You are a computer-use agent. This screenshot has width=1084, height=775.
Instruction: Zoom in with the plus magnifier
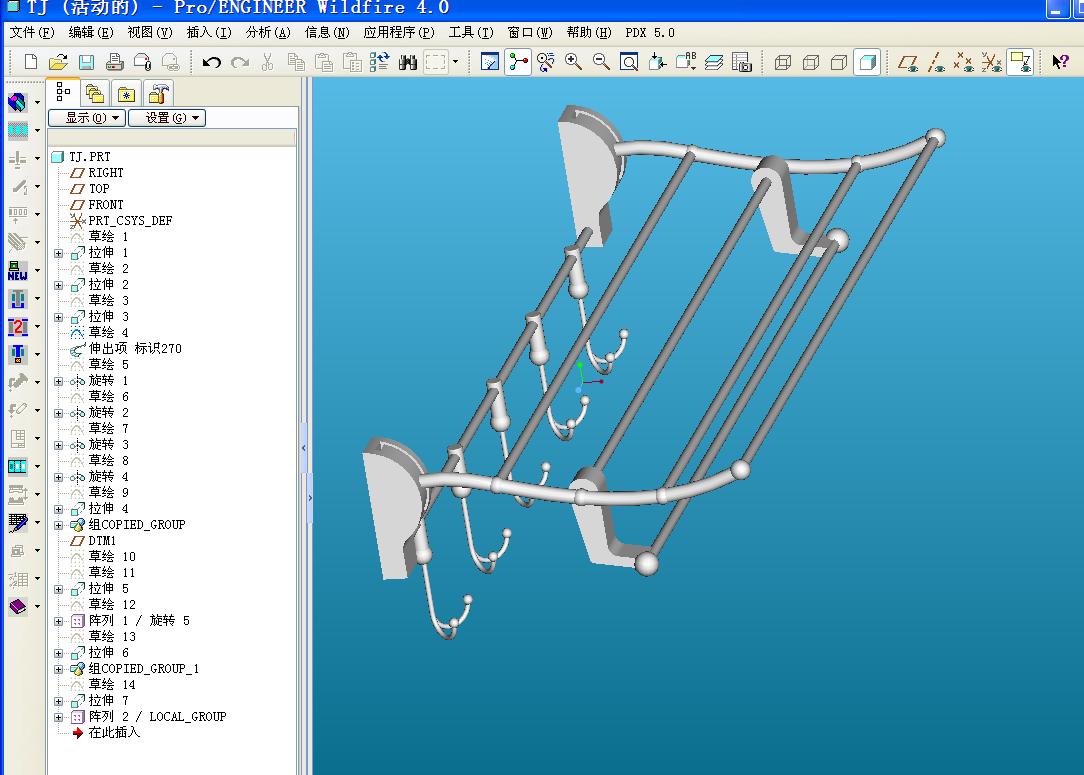[573, 62]
